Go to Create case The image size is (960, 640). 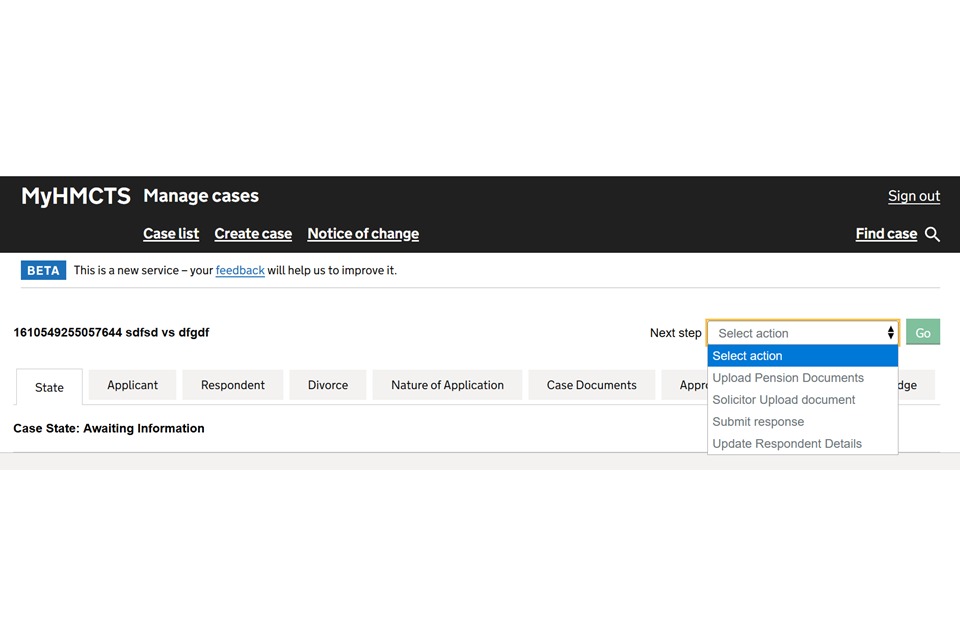[x=253, y=234]
